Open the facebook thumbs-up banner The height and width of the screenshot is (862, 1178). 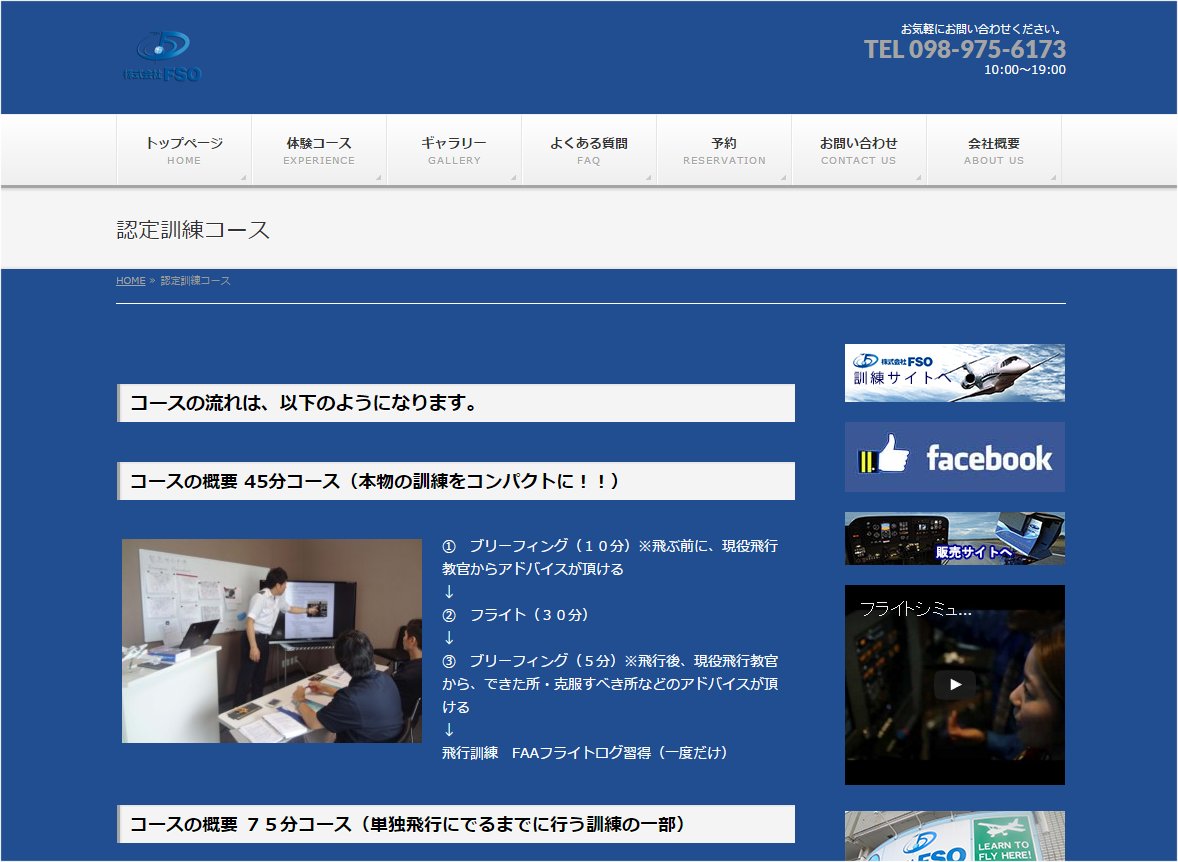954,457
